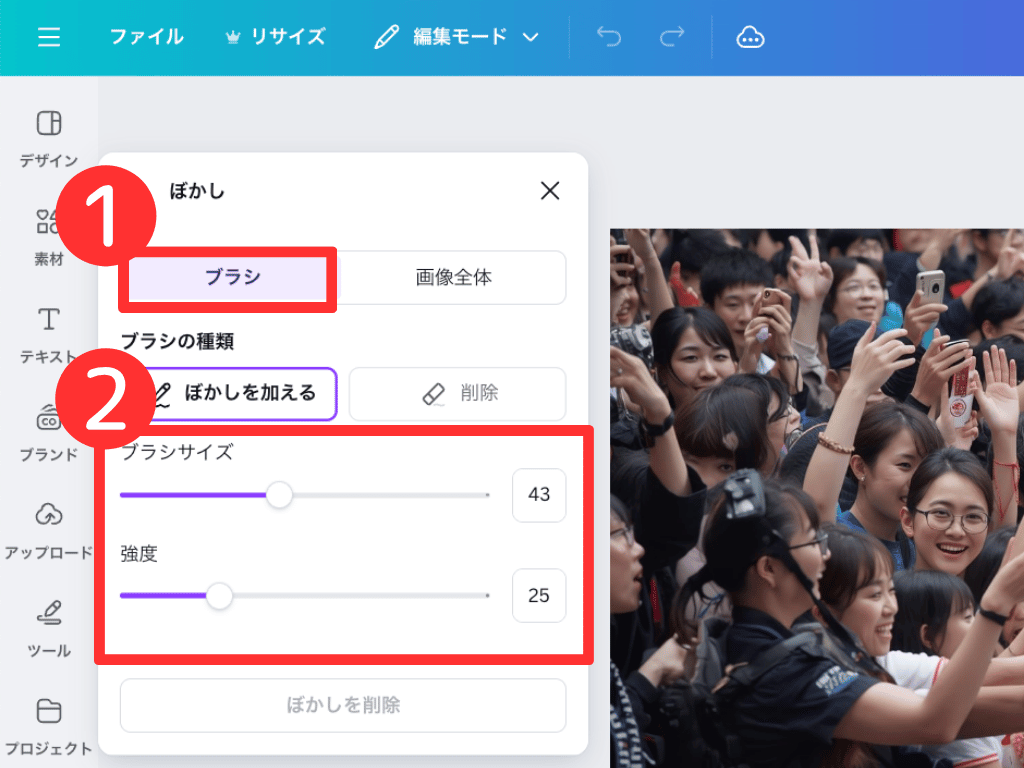Expand the 編集モード dropdown
This screenshot has height=768, width=1024.
pos(456,38)
